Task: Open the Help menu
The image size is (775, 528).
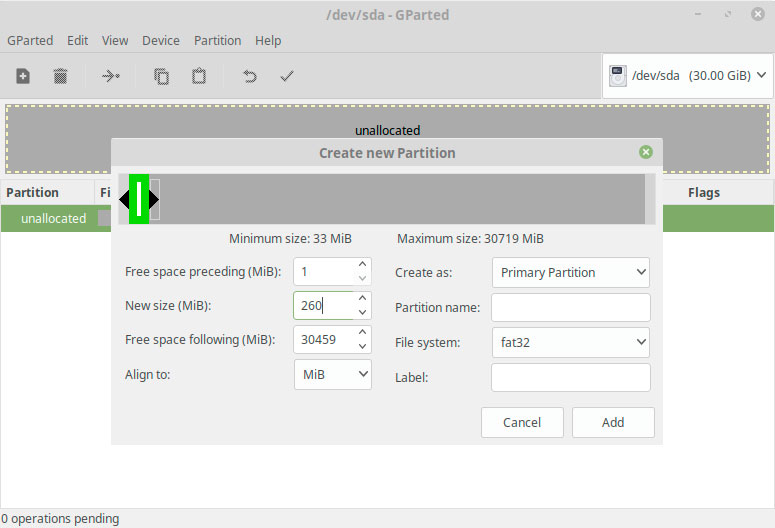Action: [x=268, y=41]
